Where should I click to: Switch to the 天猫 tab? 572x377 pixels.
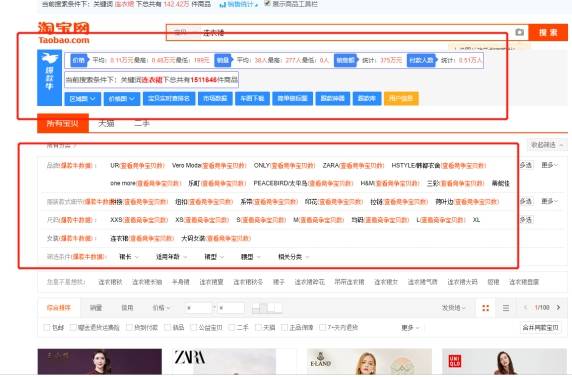(106, 124)
